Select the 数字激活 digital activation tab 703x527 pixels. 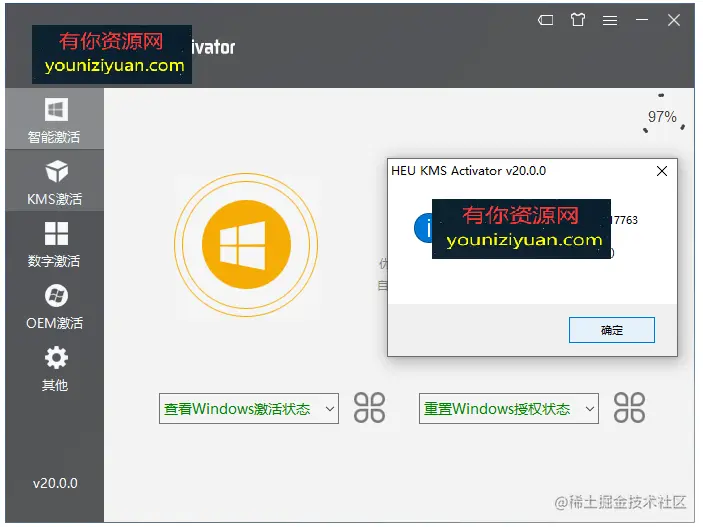(54, 243)
